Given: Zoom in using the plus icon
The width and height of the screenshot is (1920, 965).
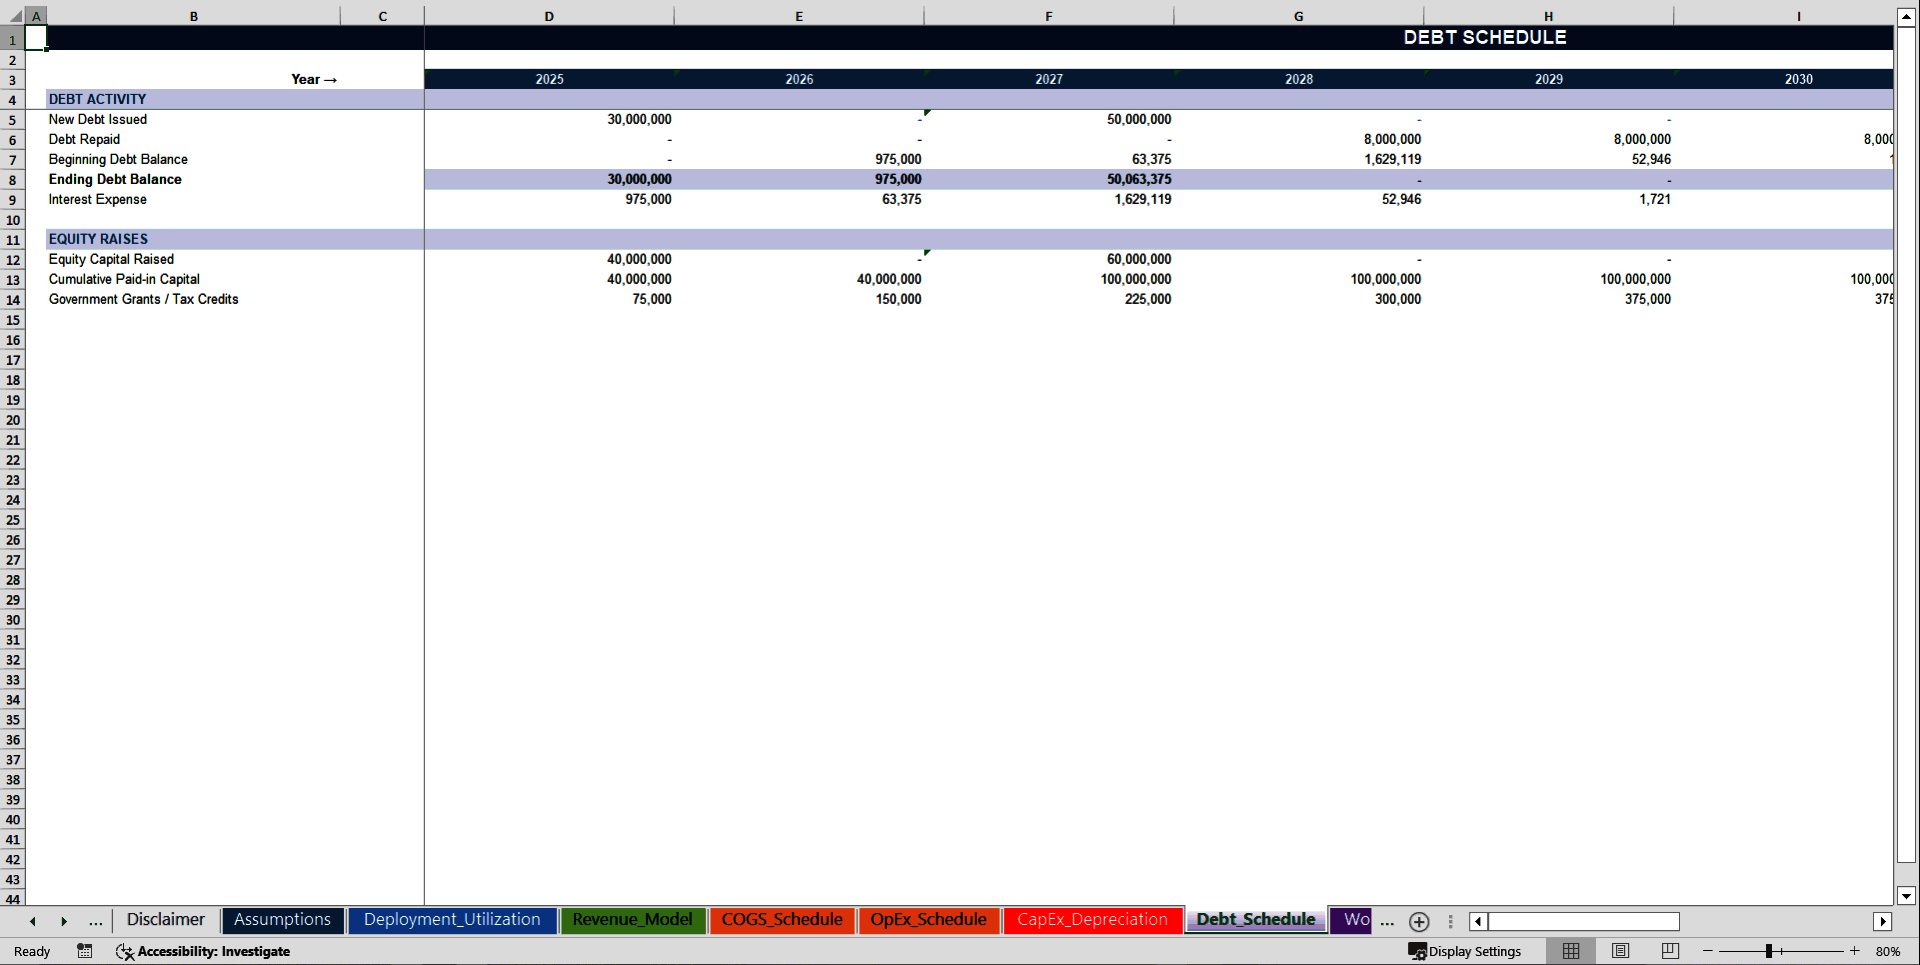Looking at the screenshot, I should (x=1854, y=951).
